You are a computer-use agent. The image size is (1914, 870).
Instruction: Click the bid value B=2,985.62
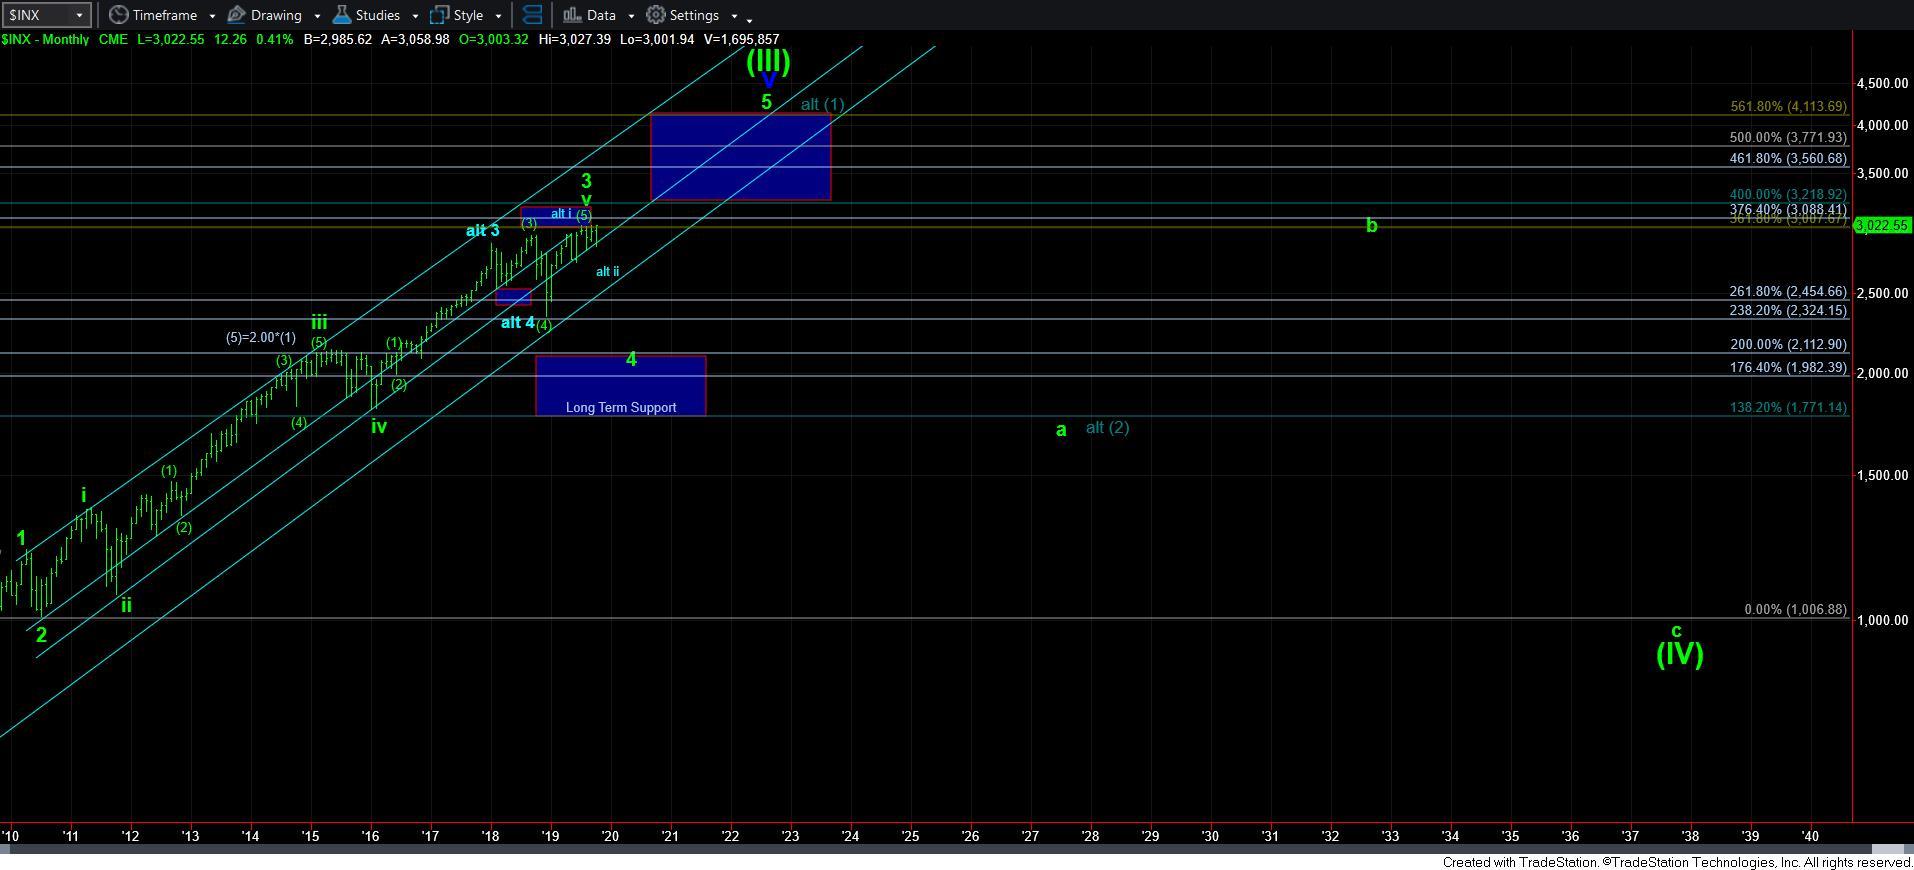click(x=338, y=40)
